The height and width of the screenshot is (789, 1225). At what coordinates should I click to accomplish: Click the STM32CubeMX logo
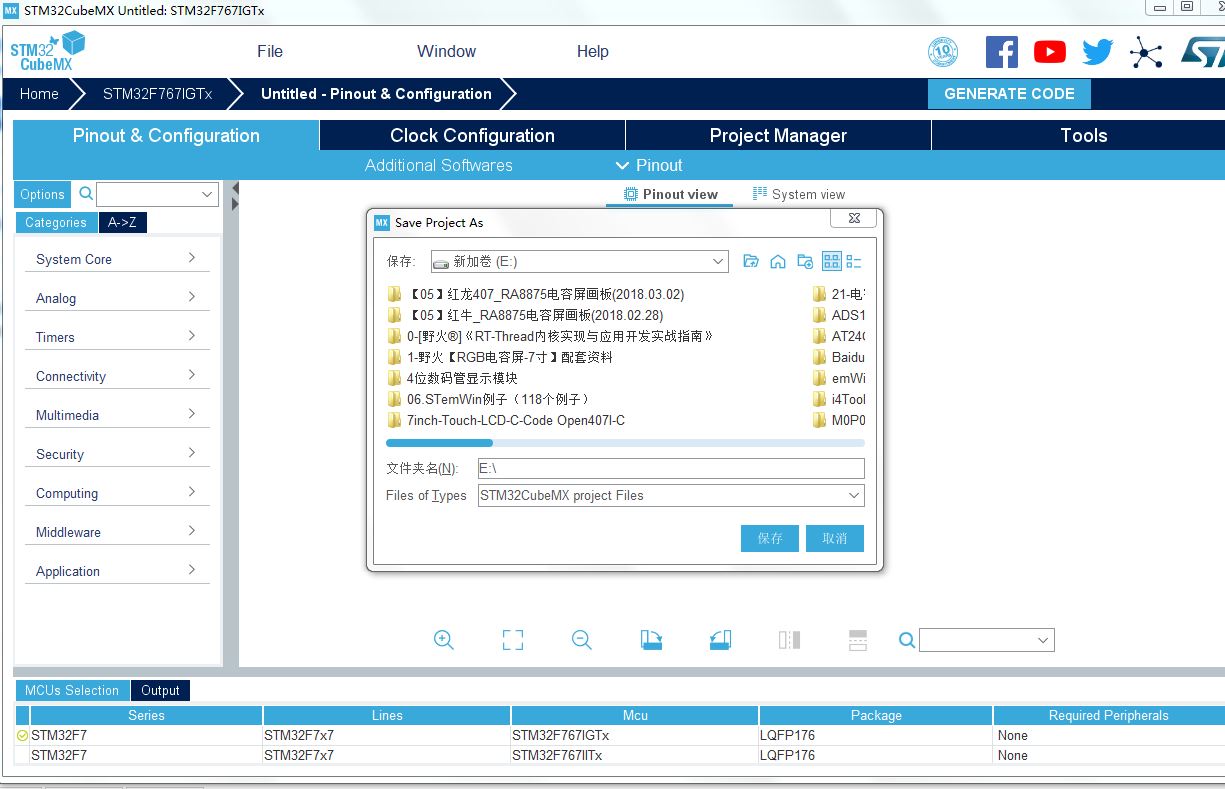click(x=47, y=52)
